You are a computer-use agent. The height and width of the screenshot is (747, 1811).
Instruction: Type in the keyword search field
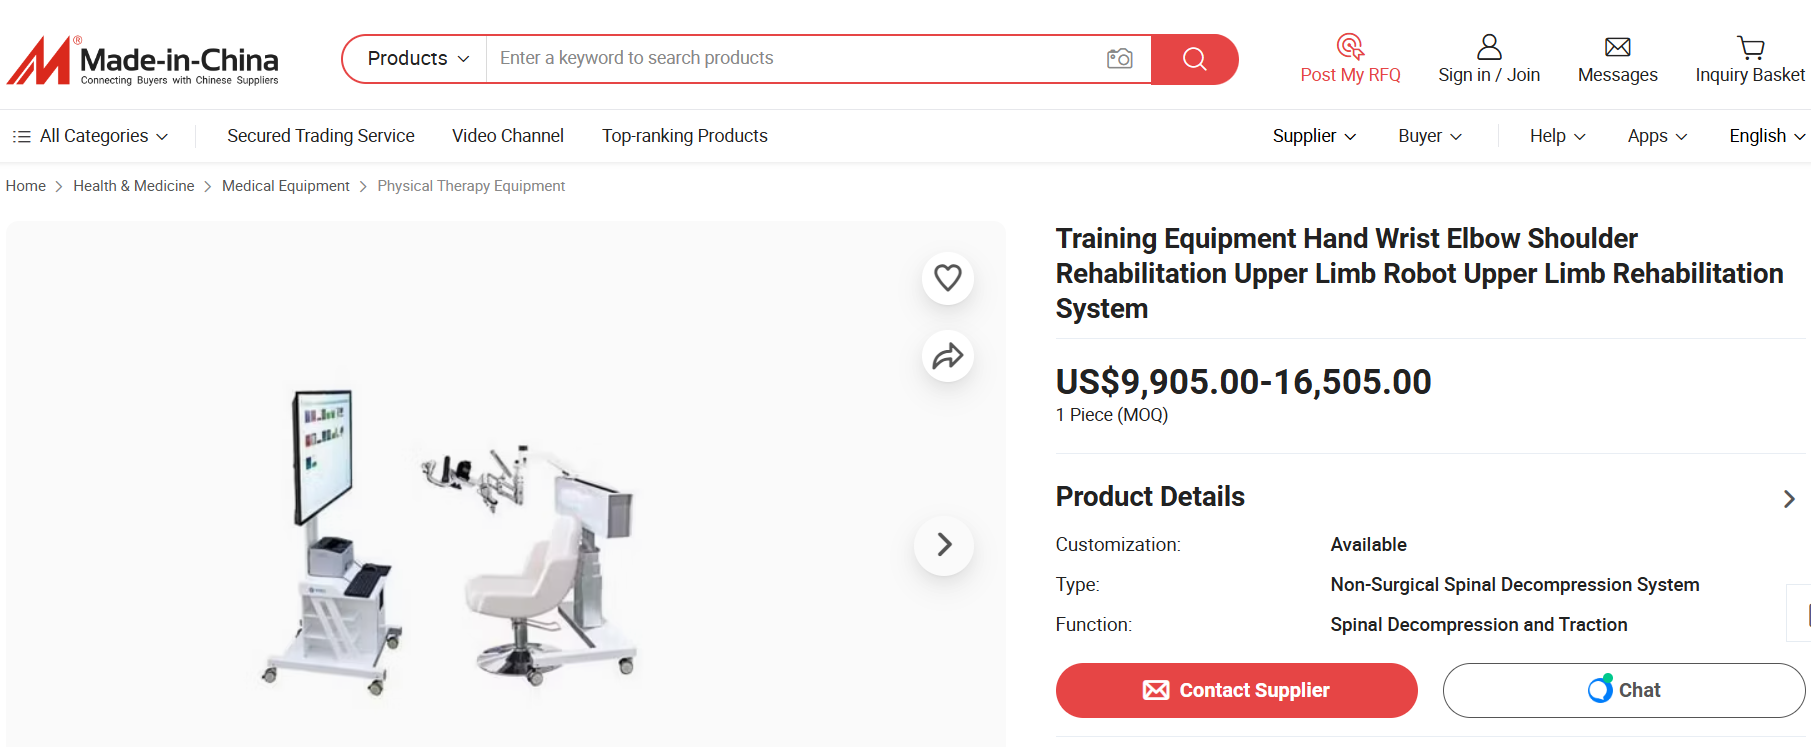790,59
